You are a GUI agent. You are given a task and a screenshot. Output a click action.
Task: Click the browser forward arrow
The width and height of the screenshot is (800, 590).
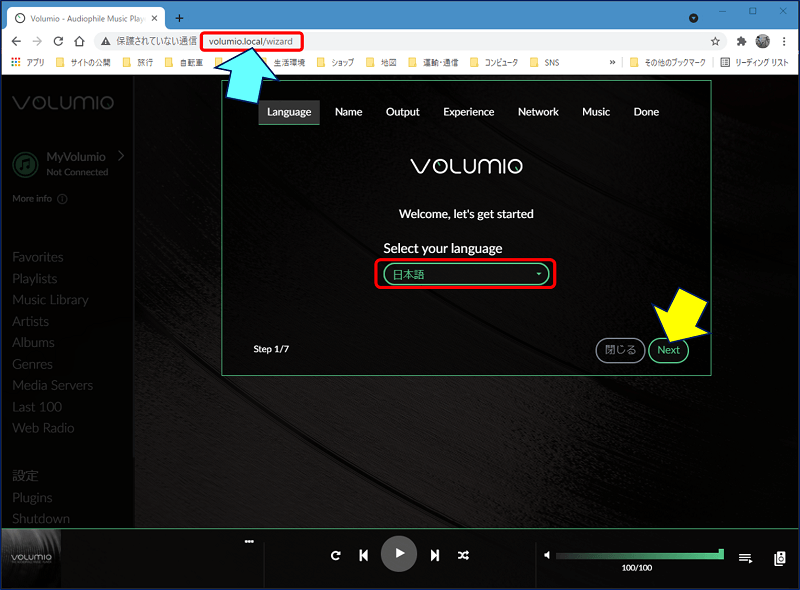point(37,41)
